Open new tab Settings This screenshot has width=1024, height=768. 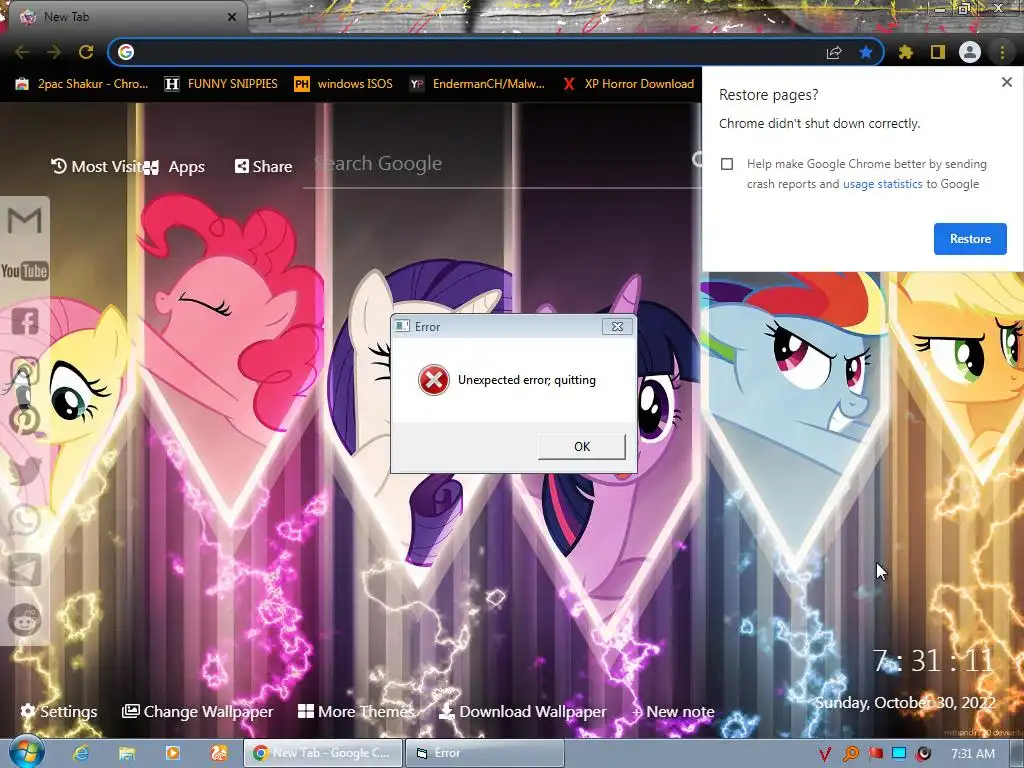point(59,711)
